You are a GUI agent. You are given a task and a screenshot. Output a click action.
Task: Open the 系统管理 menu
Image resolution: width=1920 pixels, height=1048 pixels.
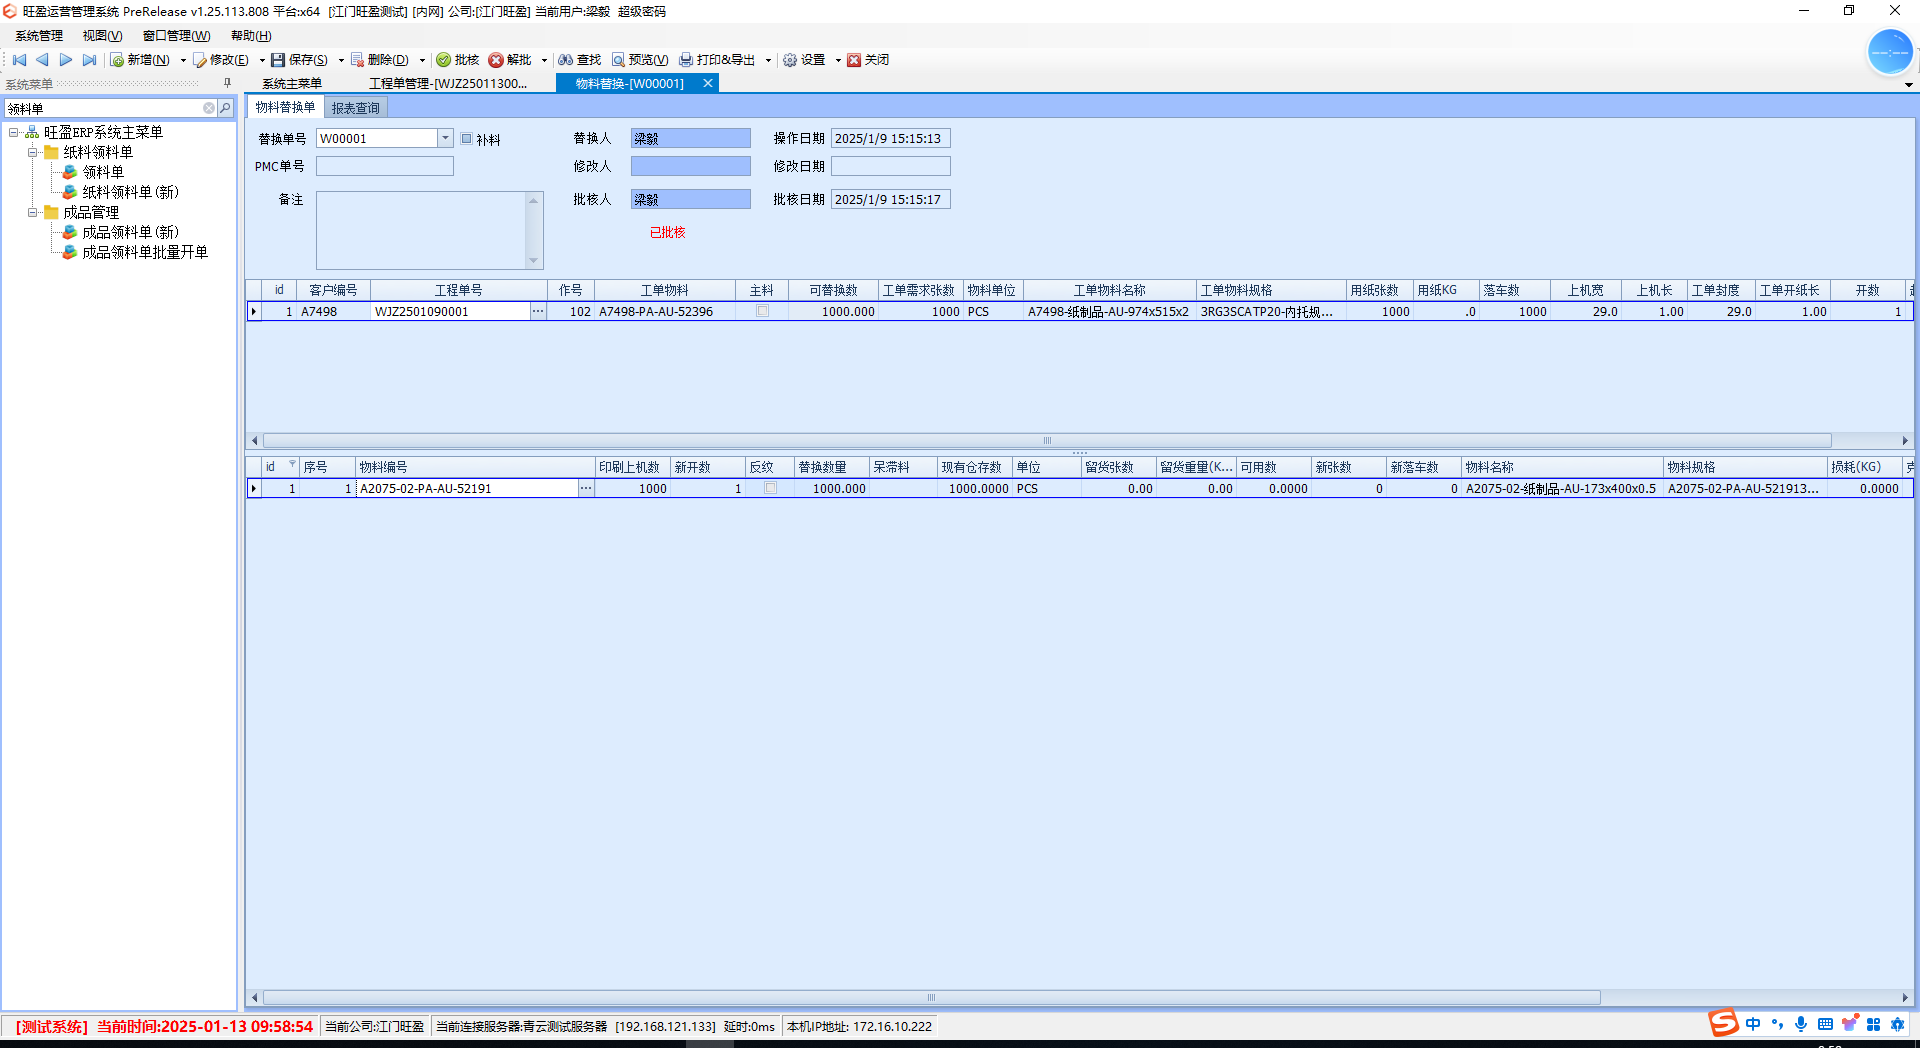click(x=39, y=36)
